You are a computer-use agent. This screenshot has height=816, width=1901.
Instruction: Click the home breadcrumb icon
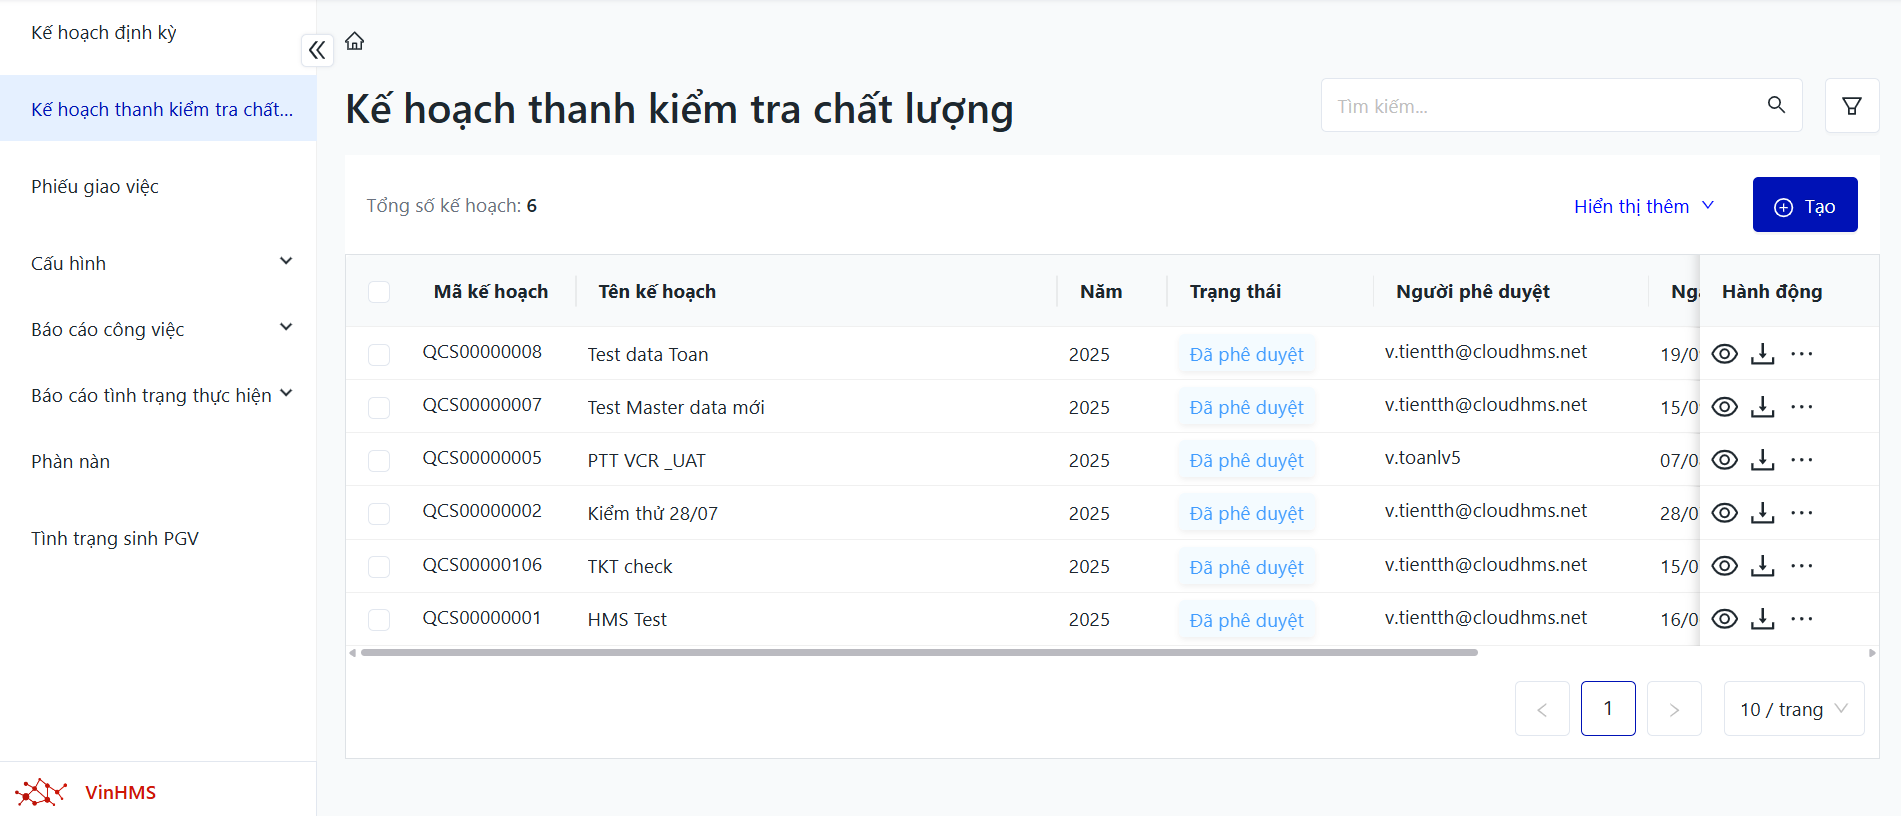point(355,41)
